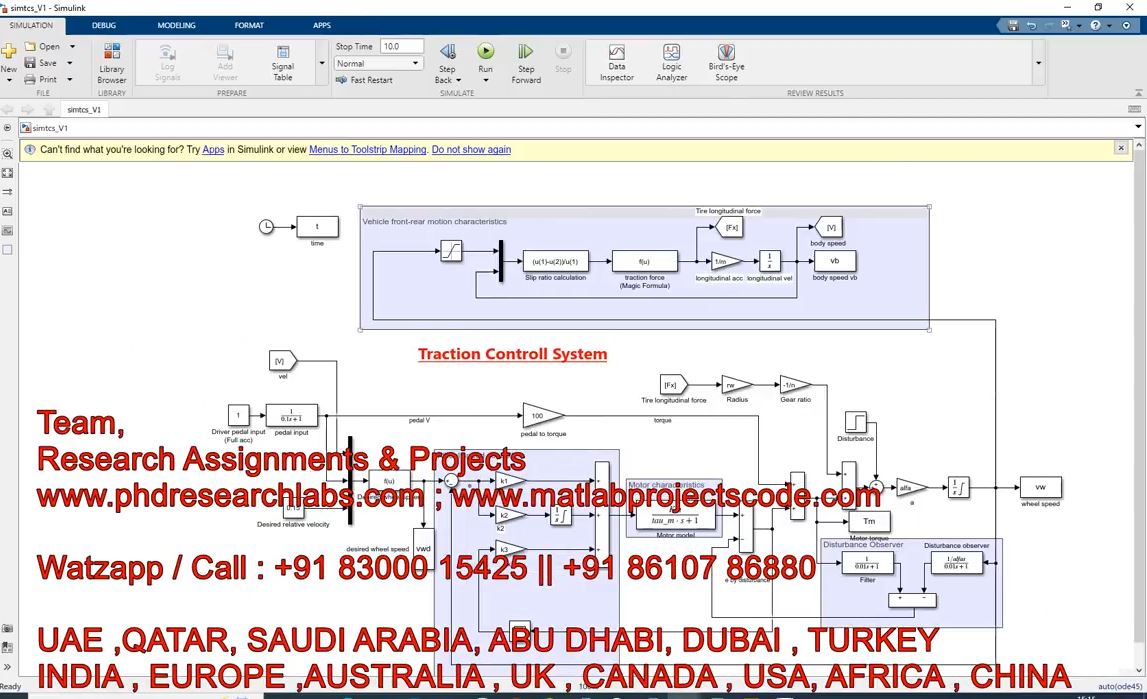
Task: Open the Modeling tab
Action: [176, 25]
